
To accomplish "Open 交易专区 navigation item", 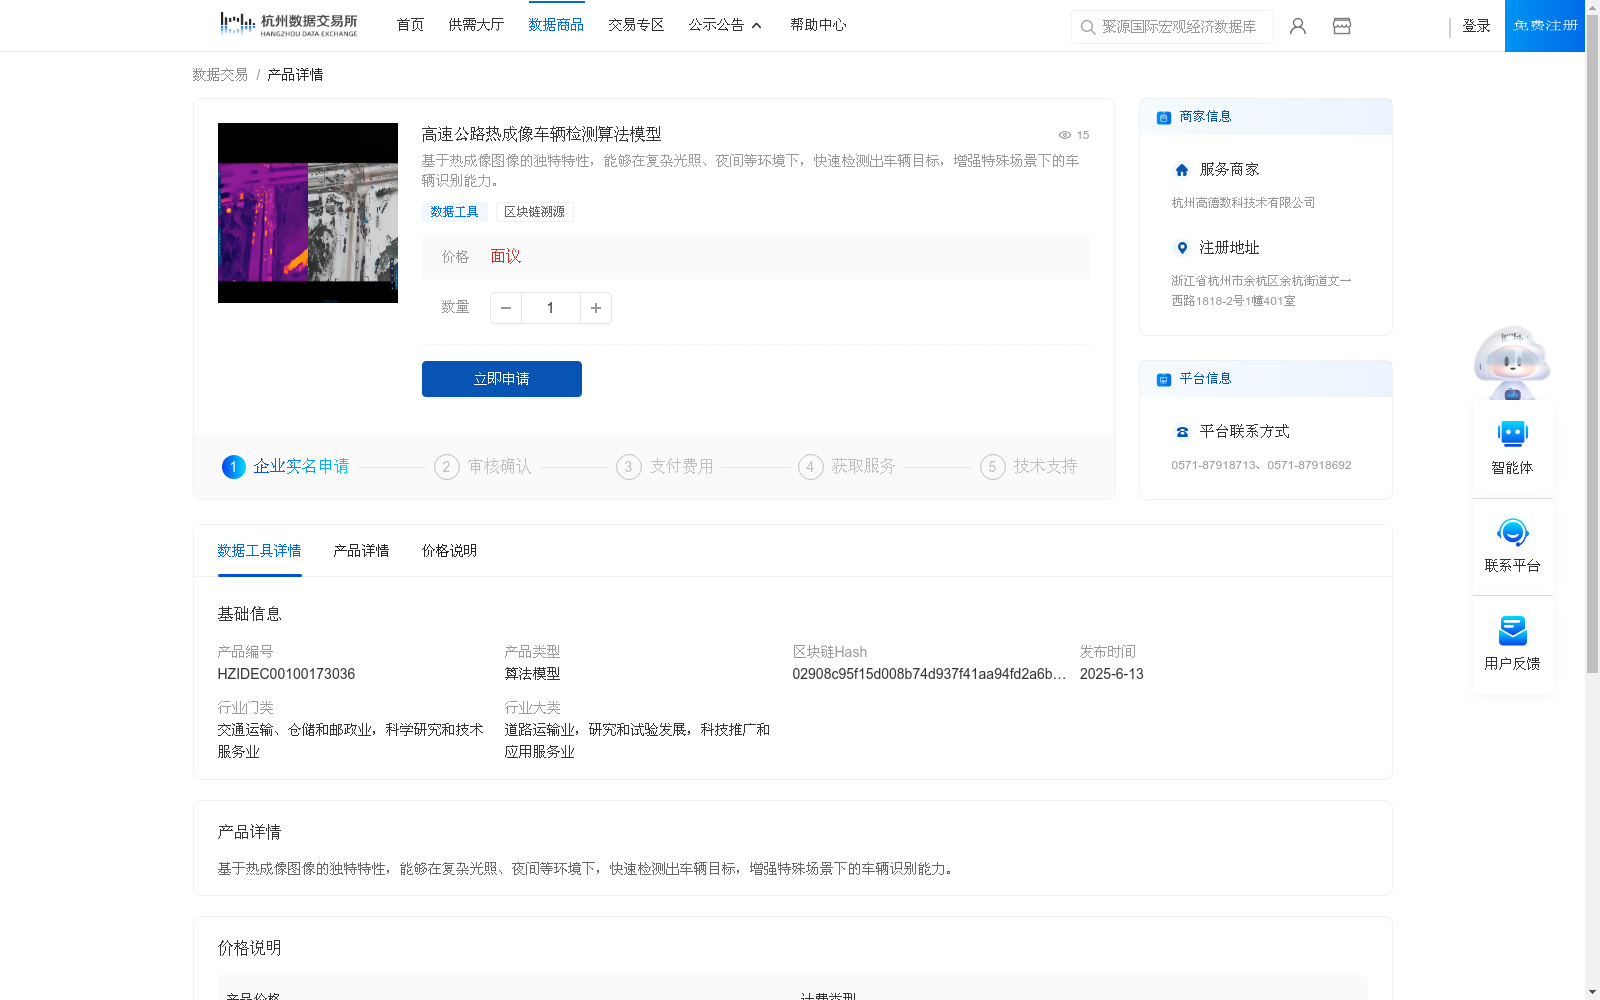I will click(x=636, y=25).
